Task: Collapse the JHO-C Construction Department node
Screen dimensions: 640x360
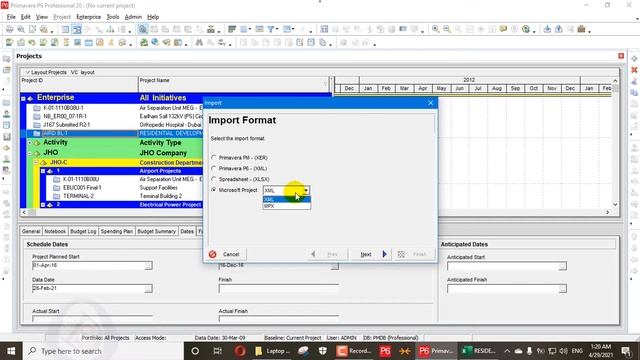Action: (x=36, y=162)
